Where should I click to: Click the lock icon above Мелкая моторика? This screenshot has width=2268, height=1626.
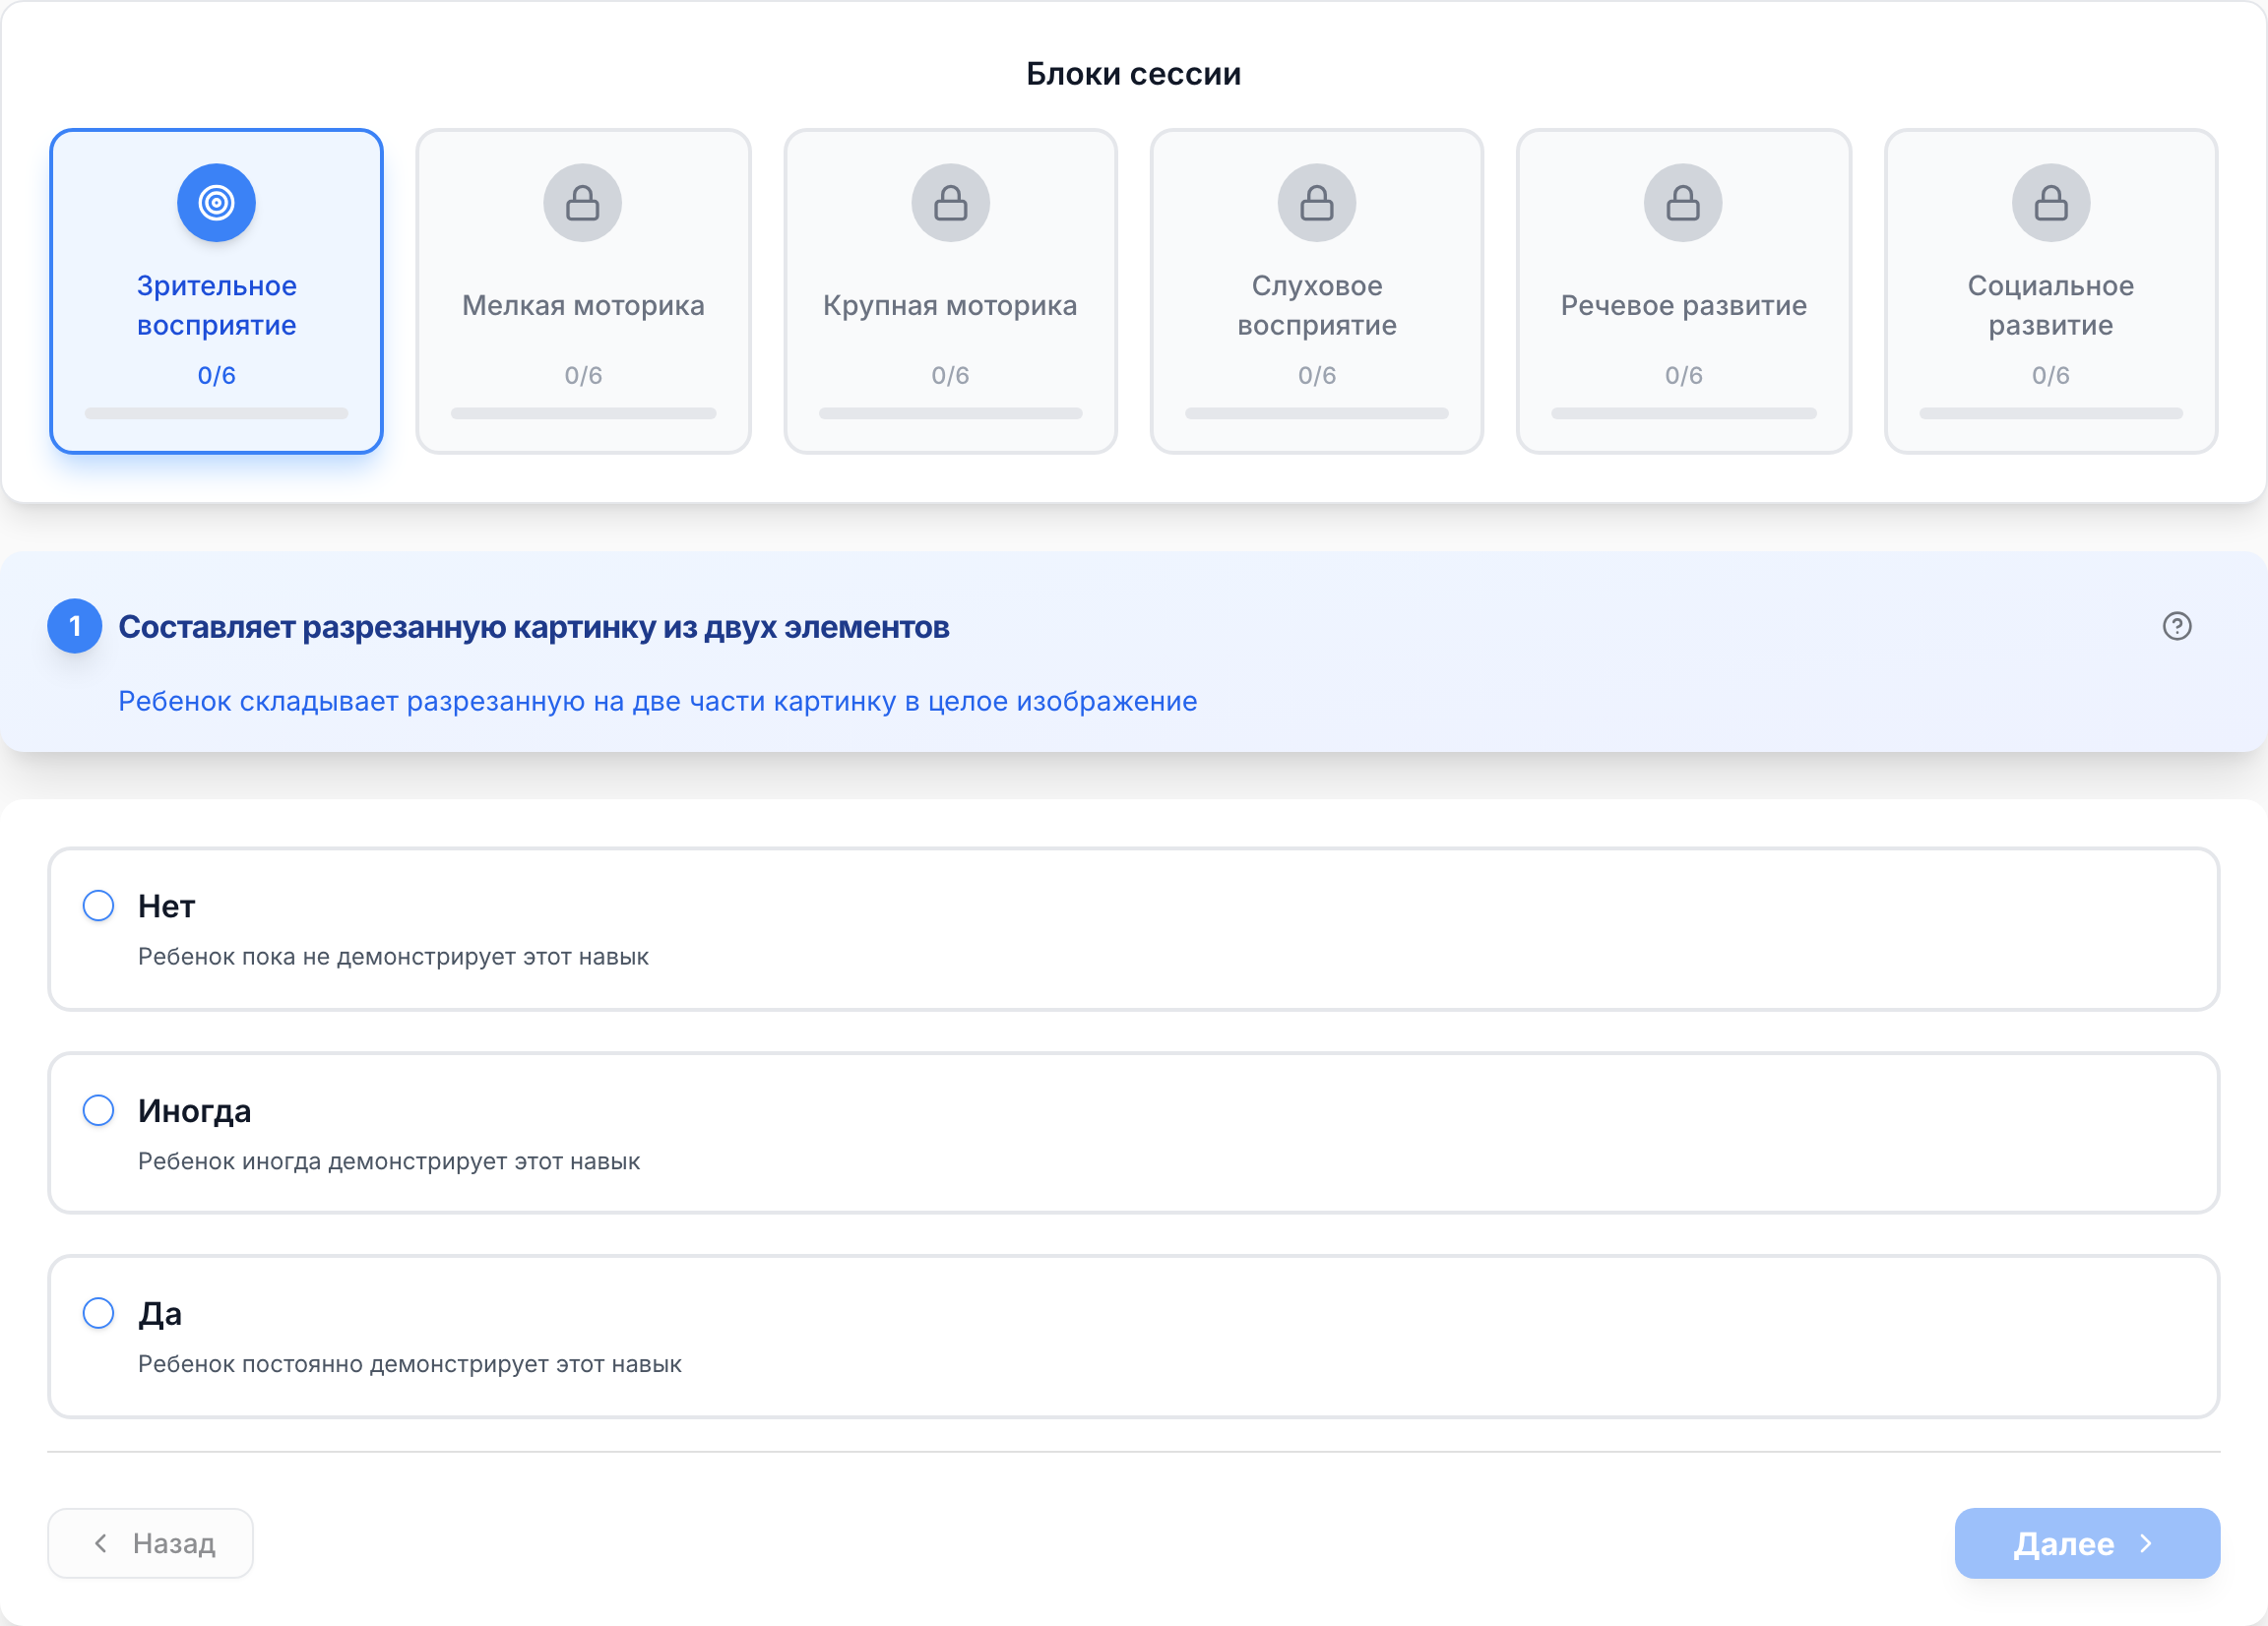583,203
